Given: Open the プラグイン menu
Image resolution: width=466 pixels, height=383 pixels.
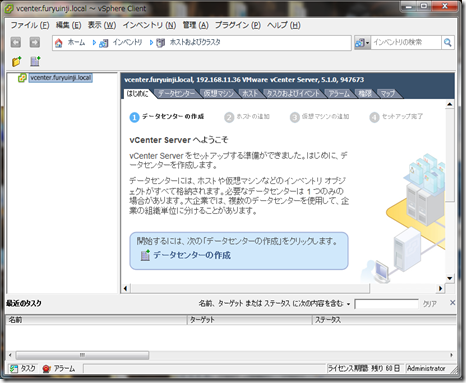Looking at the screenshot, I should (x=237, y=25).
